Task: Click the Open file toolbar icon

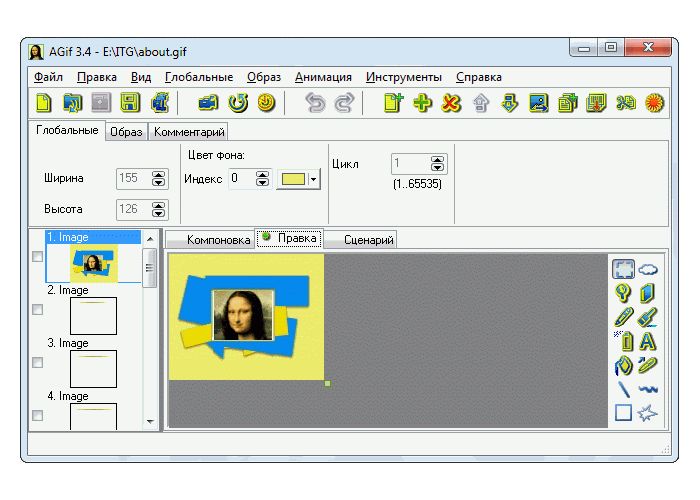Action: pyautogui.click(x=72, y=103)
